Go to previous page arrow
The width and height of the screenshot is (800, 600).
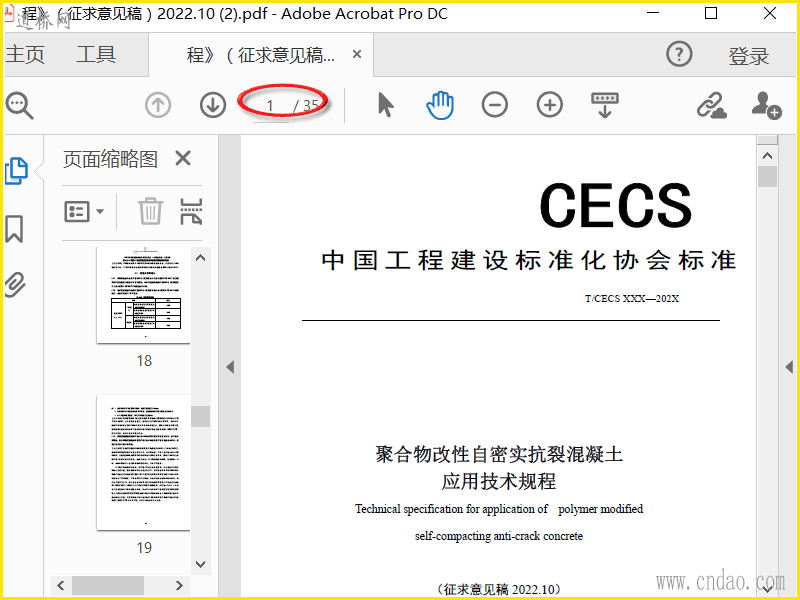(158, 106)
